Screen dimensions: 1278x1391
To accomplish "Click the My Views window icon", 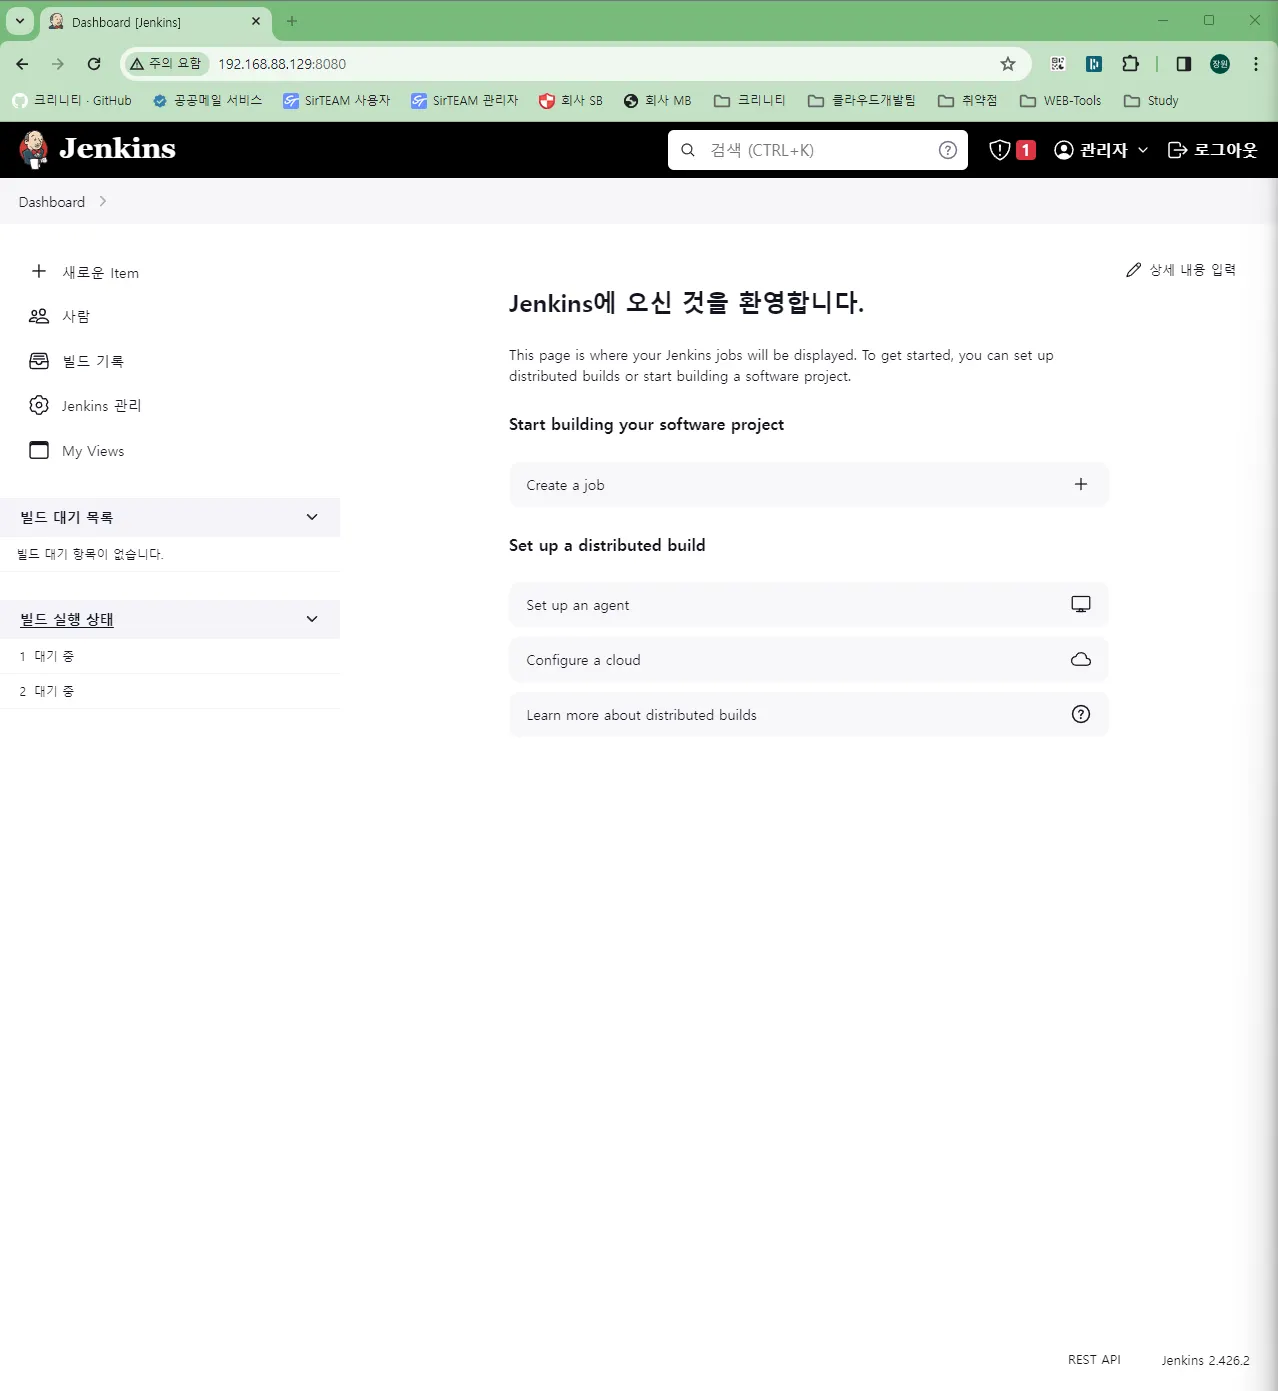I will 39,450.
